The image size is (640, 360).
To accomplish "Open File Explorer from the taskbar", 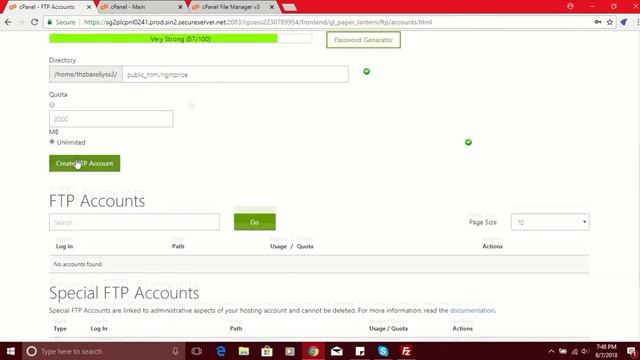I will tap(244, 351).
